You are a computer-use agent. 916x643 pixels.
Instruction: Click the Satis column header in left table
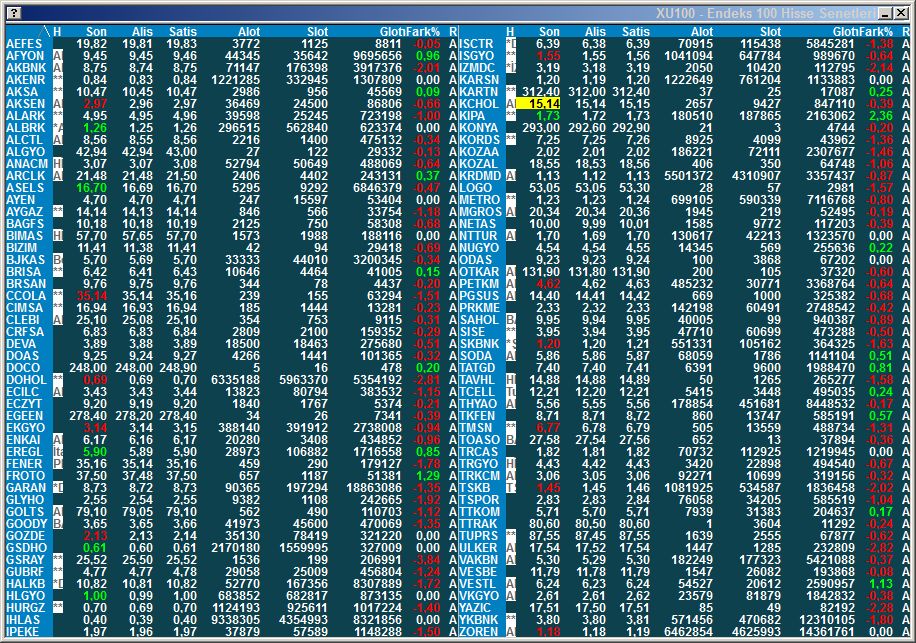(x=183, y=32)
